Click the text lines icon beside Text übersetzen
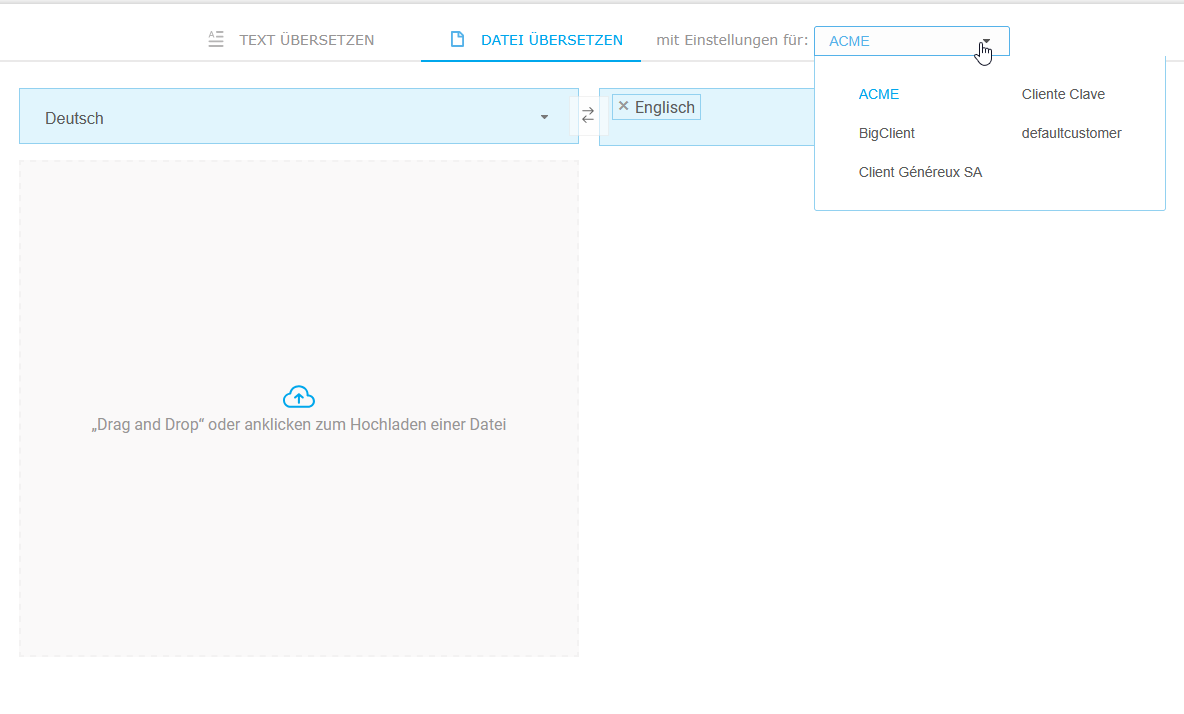 click(x=216, y=39)
